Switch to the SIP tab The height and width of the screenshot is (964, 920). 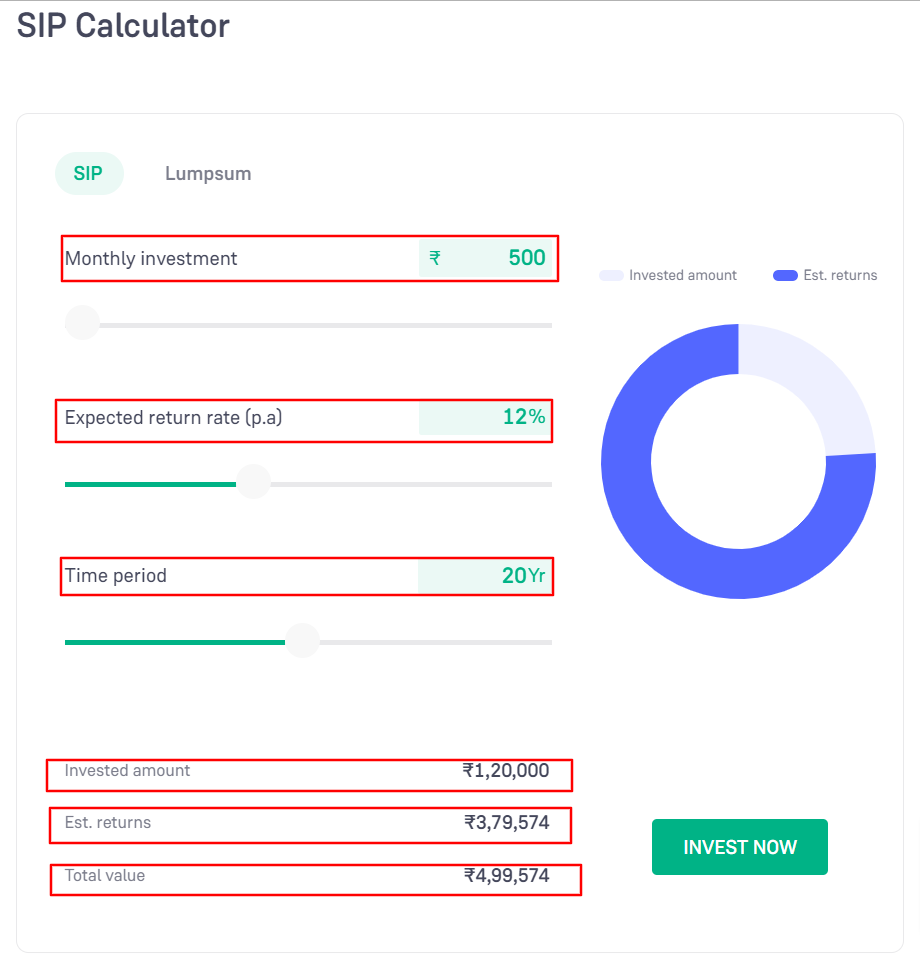tap(88, 174)
